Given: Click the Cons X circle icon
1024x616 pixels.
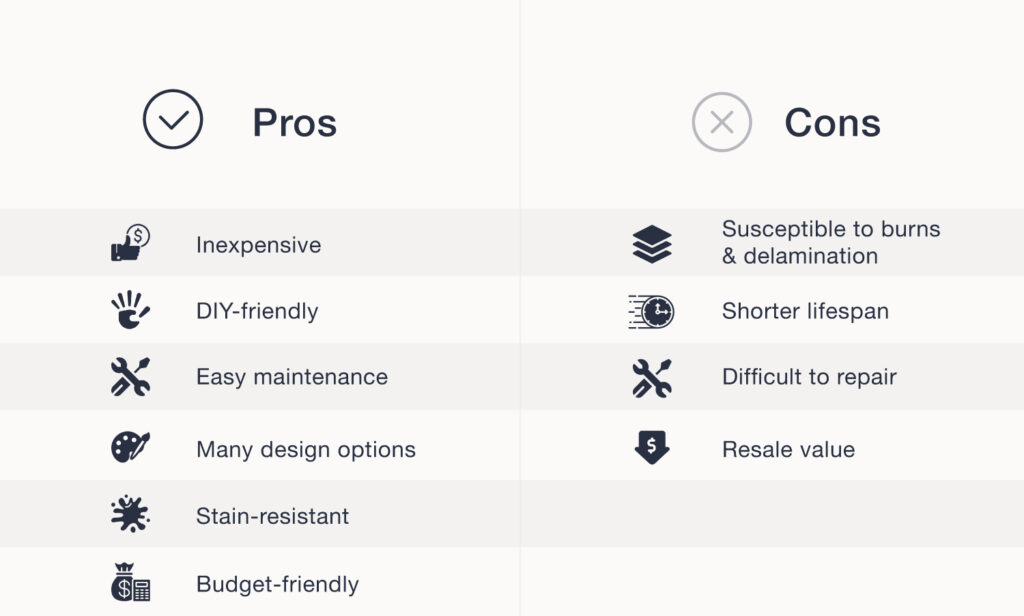Looking at the screenshot, I should (x=721, y=122).
